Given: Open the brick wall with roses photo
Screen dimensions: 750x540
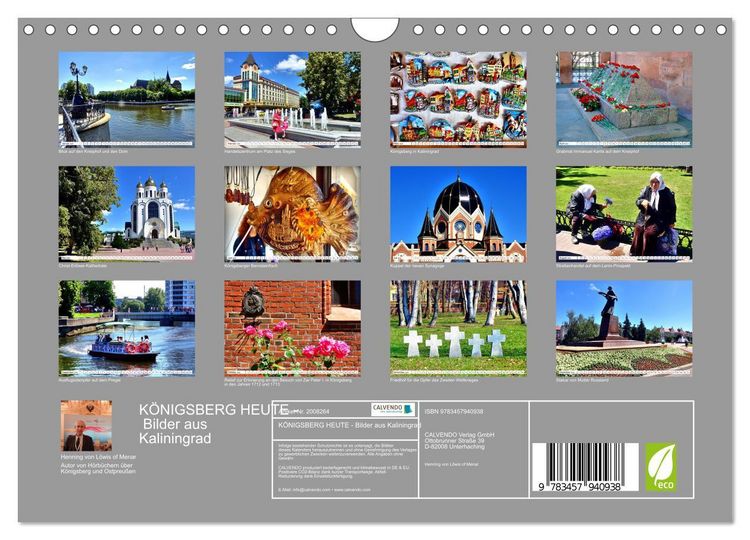Looking at the screenshot, I should tap(292, 328).
